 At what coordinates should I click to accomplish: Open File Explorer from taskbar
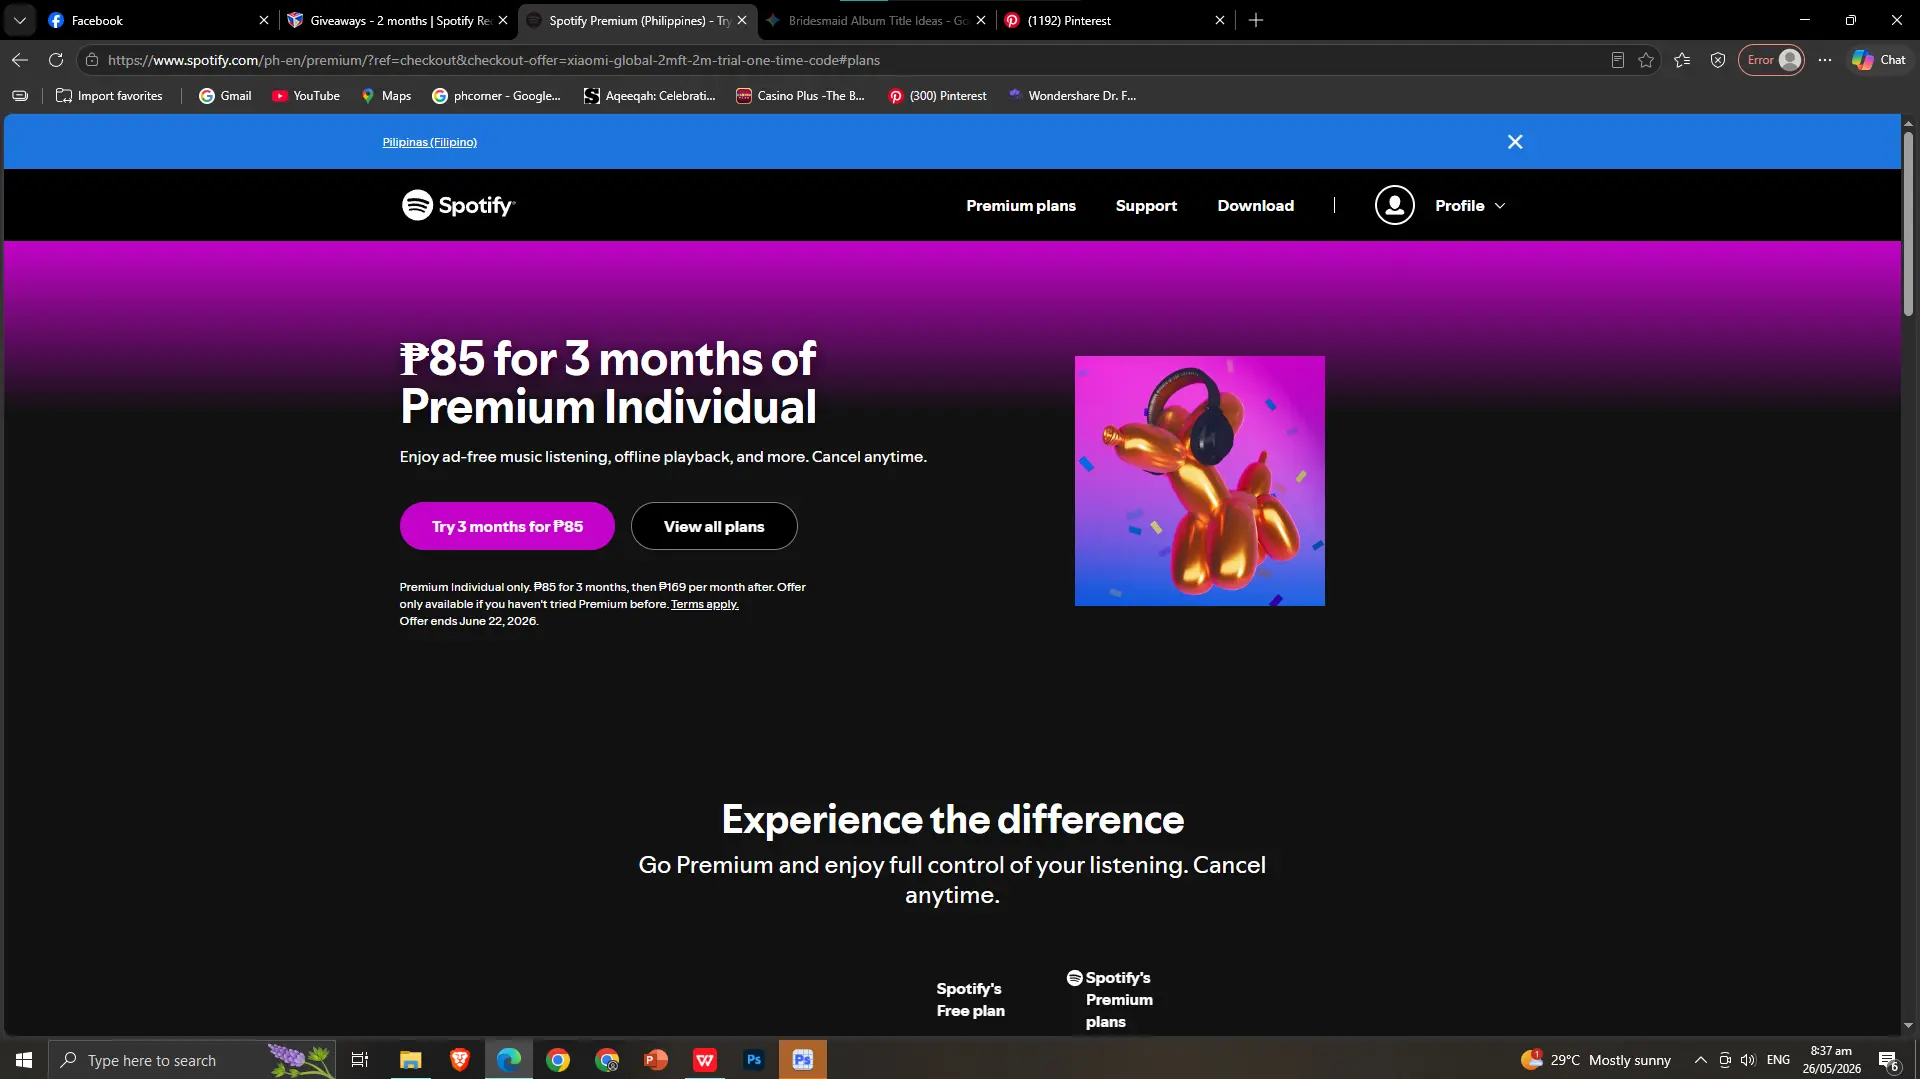411,1060
